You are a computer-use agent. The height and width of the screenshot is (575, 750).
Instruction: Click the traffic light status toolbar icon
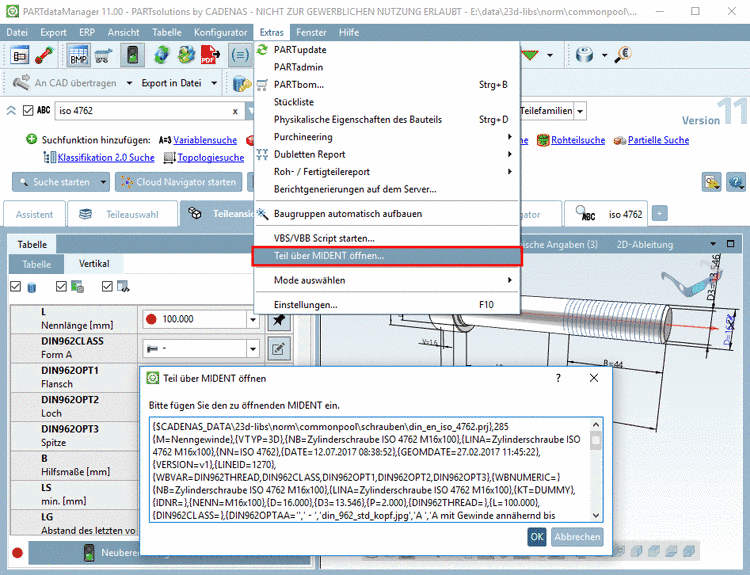132,55
